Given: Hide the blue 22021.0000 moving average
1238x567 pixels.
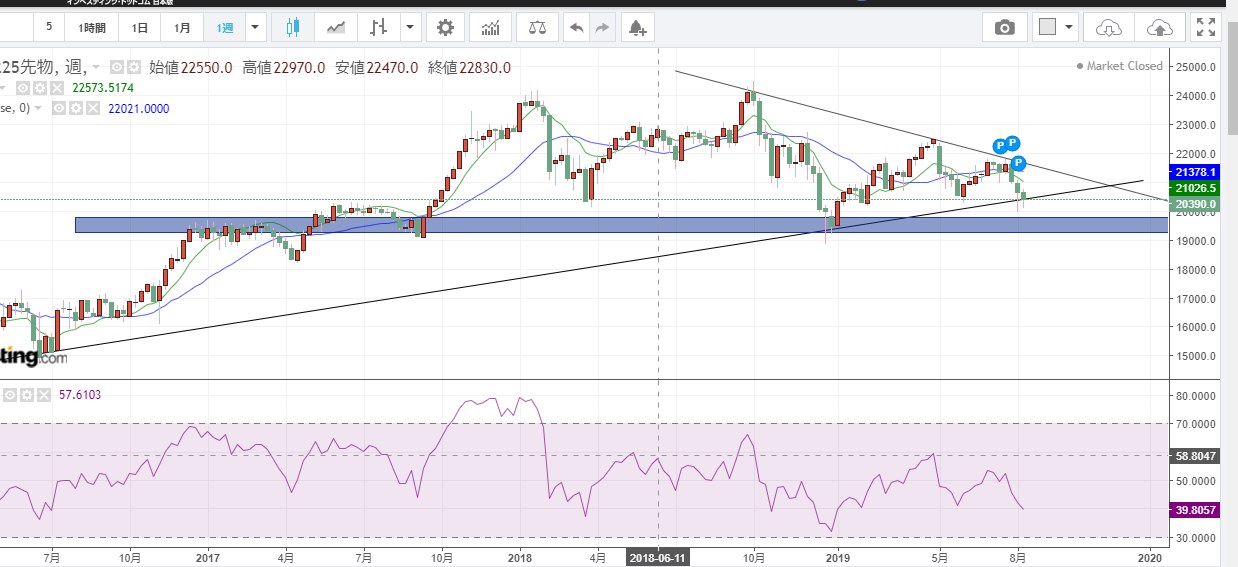Looking at the screenshot, I should 59,108.
